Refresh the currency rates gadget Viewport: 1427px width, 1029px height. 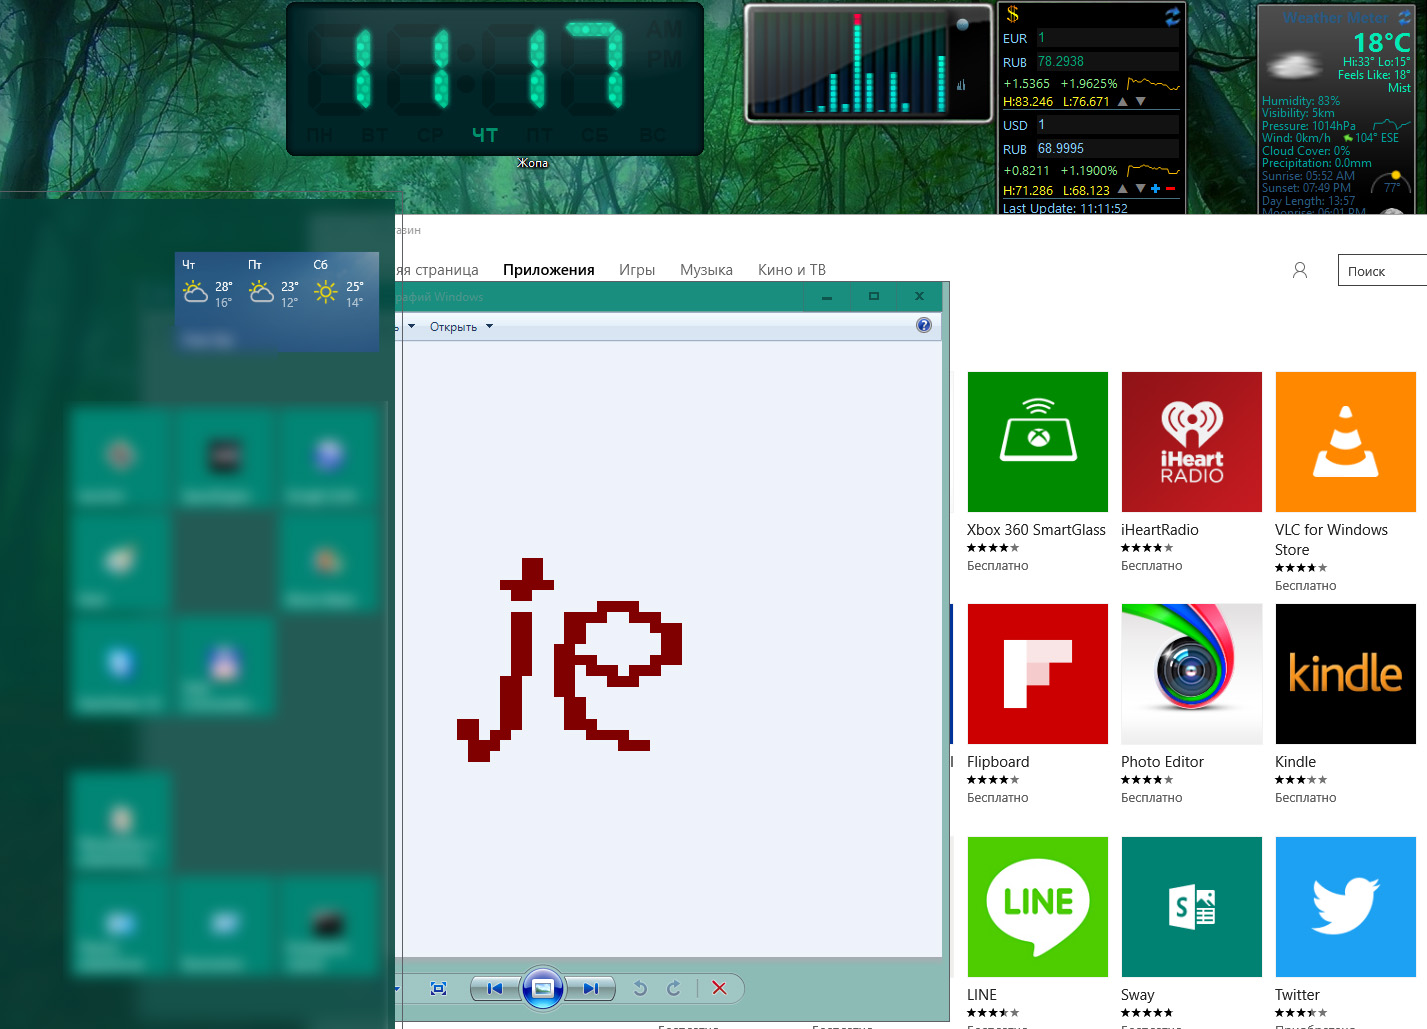coord(1172,16)
